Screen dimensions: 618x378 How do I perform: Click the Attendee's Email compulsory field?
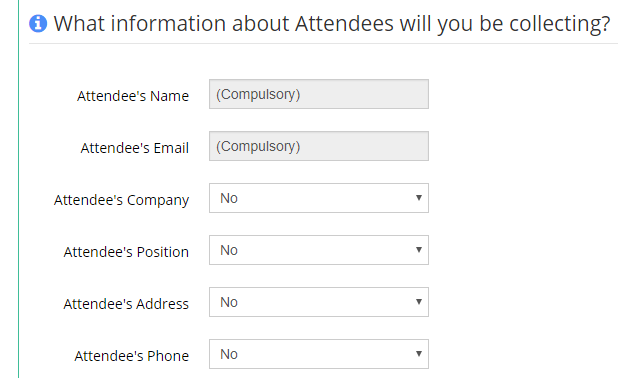[319, 146]
